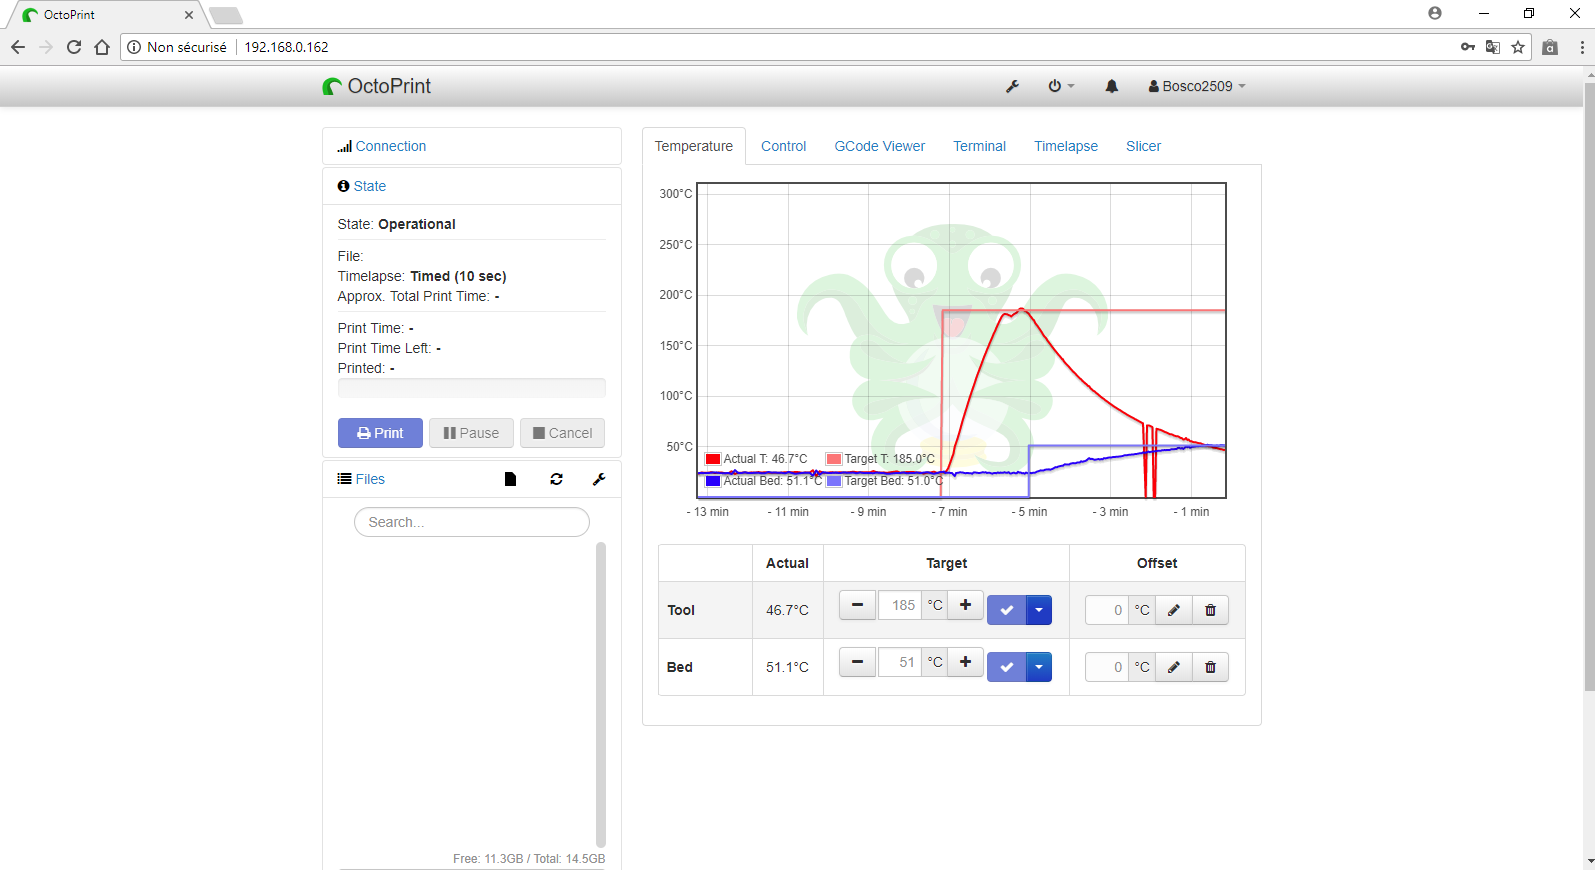Open the system power menu

coord(1060,86)
